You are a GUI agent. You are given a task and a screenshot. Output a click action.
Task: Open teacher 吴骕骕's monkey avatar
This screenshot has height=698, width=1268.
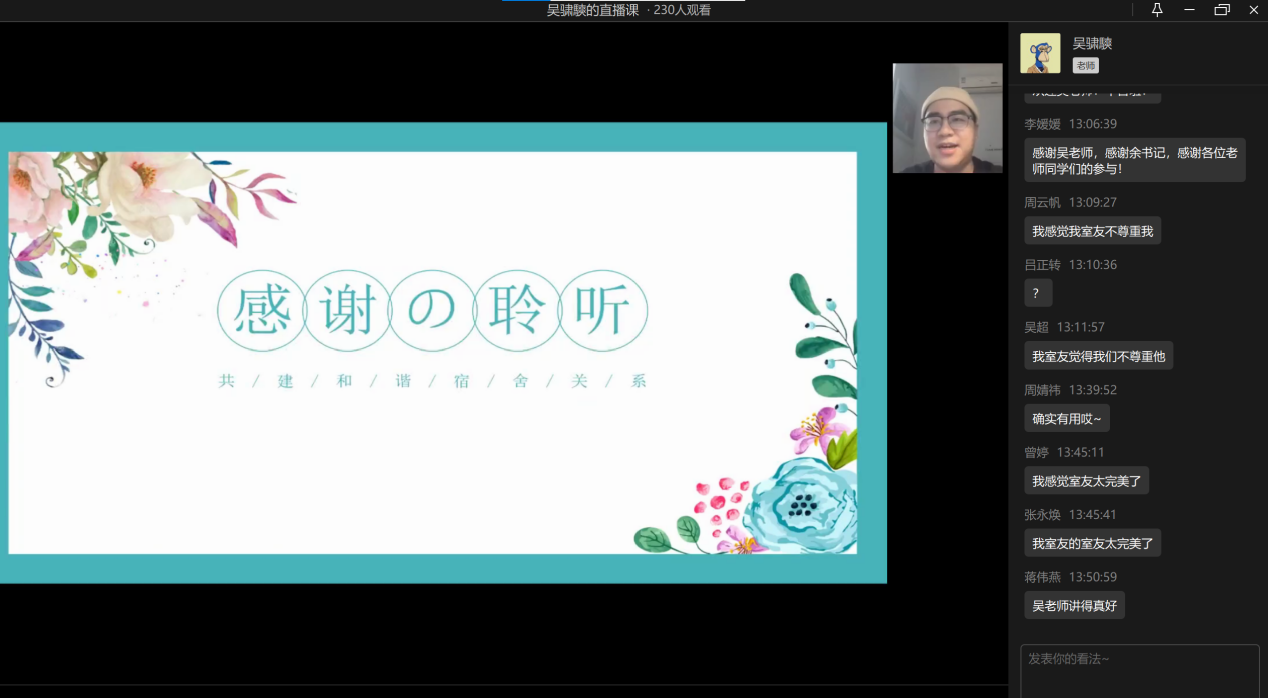(x=1040, y=53)
